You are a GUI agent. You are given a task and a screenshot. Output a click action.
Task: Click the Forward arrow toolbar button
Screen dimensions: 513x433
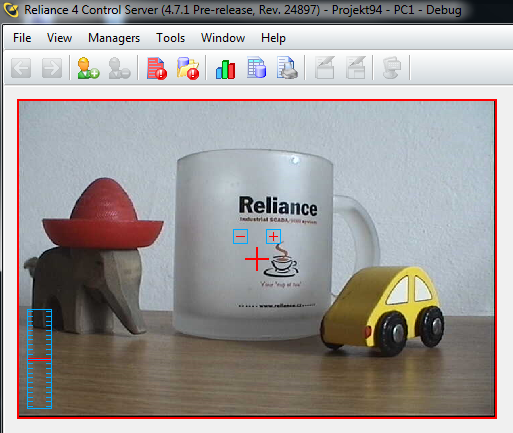(52, 68)
